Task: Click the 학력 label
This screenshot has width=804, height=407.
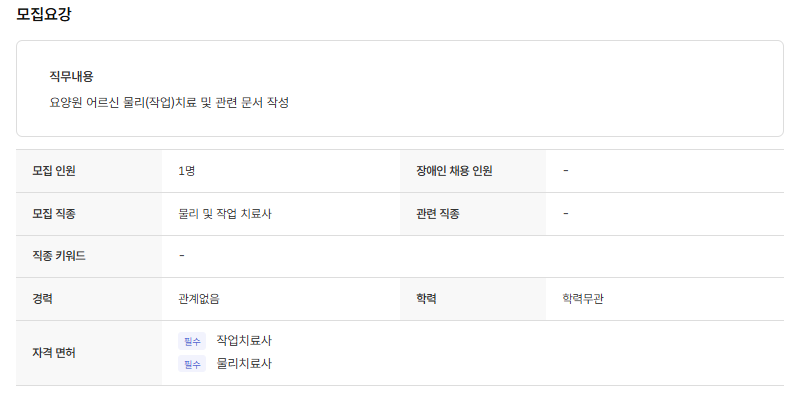Action: pyautogui.click(x=427, y=298)
